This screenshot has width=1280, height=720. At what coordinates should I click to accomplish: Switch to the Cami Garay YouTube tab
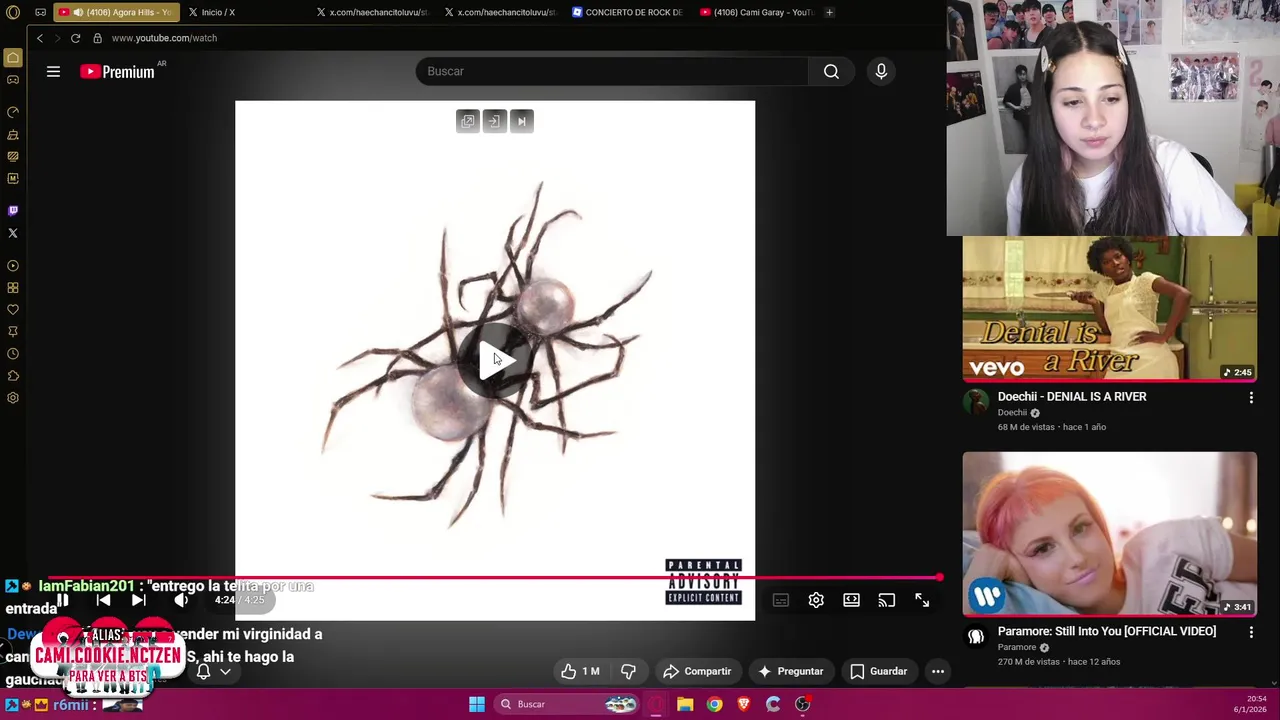click(757, 12)
